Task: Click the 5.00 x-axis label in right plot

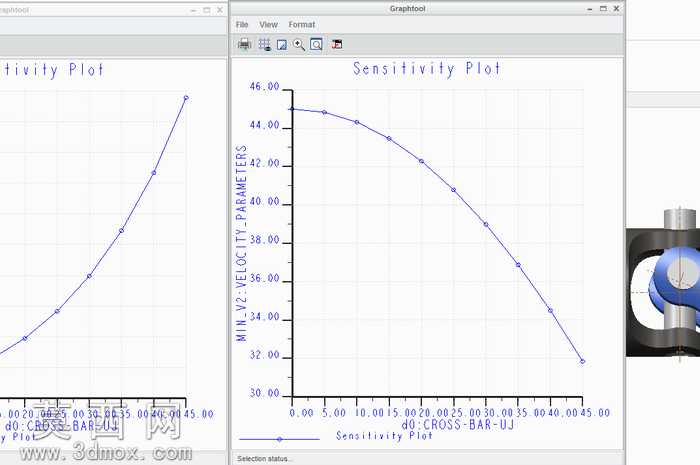Action: point(334,413)
